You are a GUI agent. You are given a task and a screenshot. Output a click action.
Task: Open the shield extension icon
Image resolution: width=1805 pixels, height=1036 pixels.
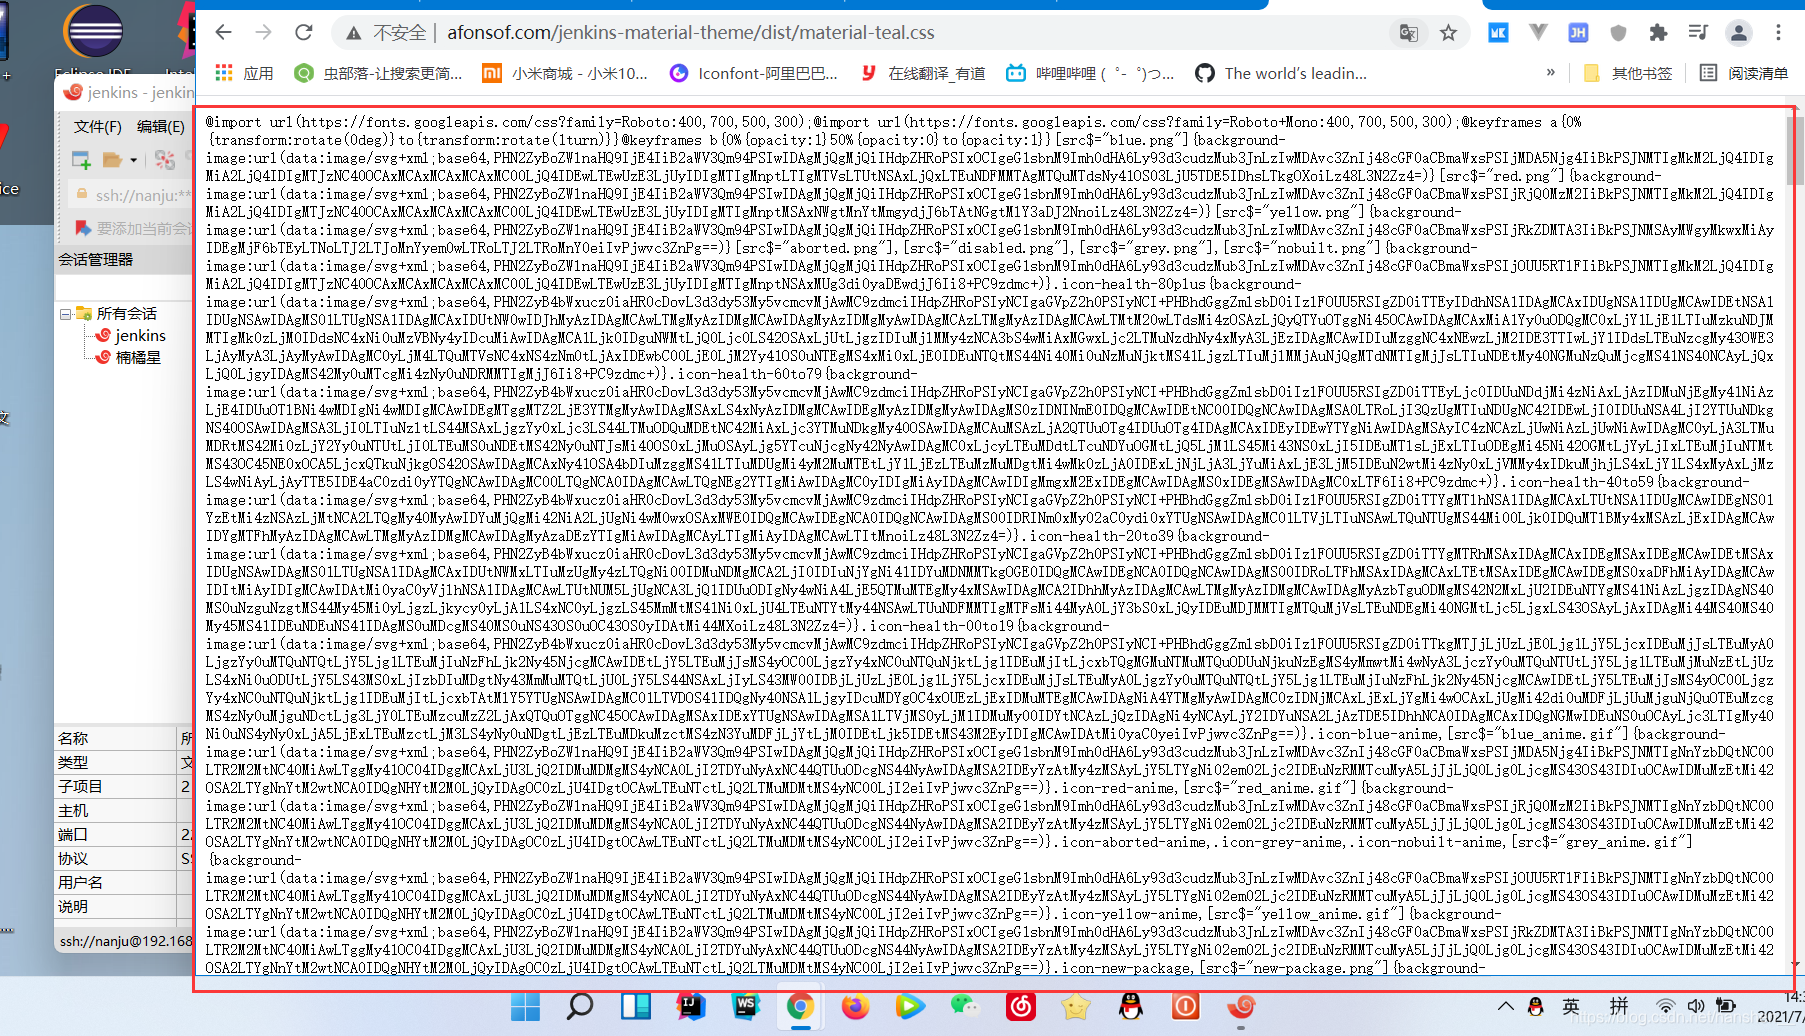pyautogui.click(x=1618, y=33)
